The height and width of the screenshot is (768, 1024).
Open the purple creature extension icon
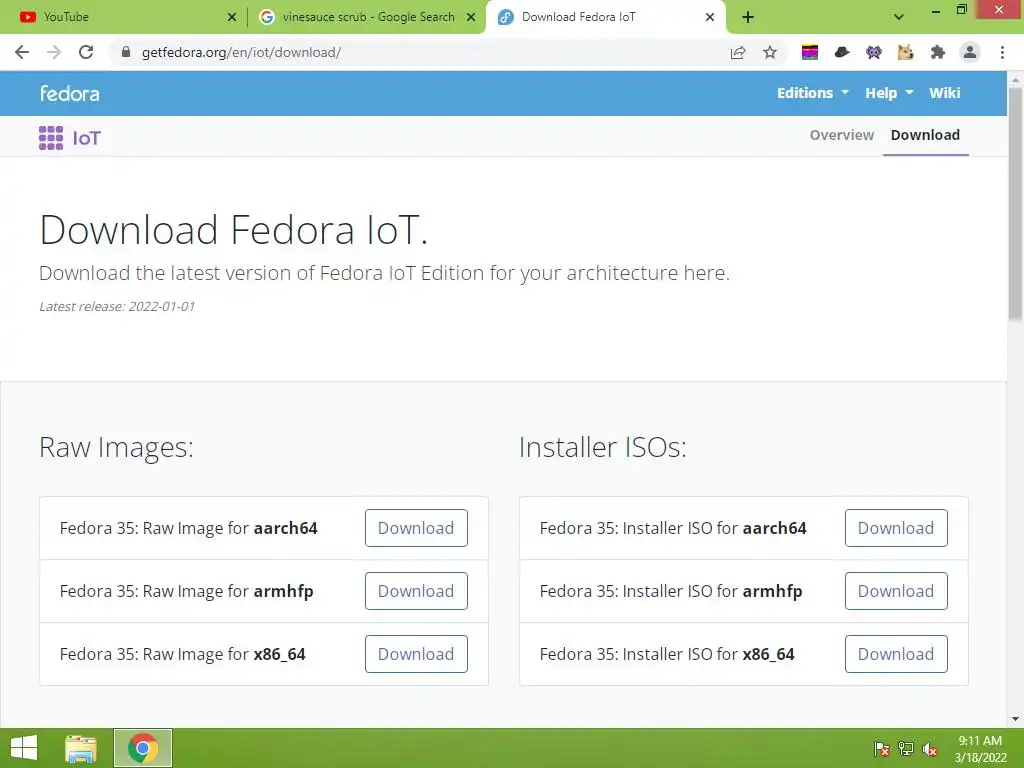click(874, 52)
